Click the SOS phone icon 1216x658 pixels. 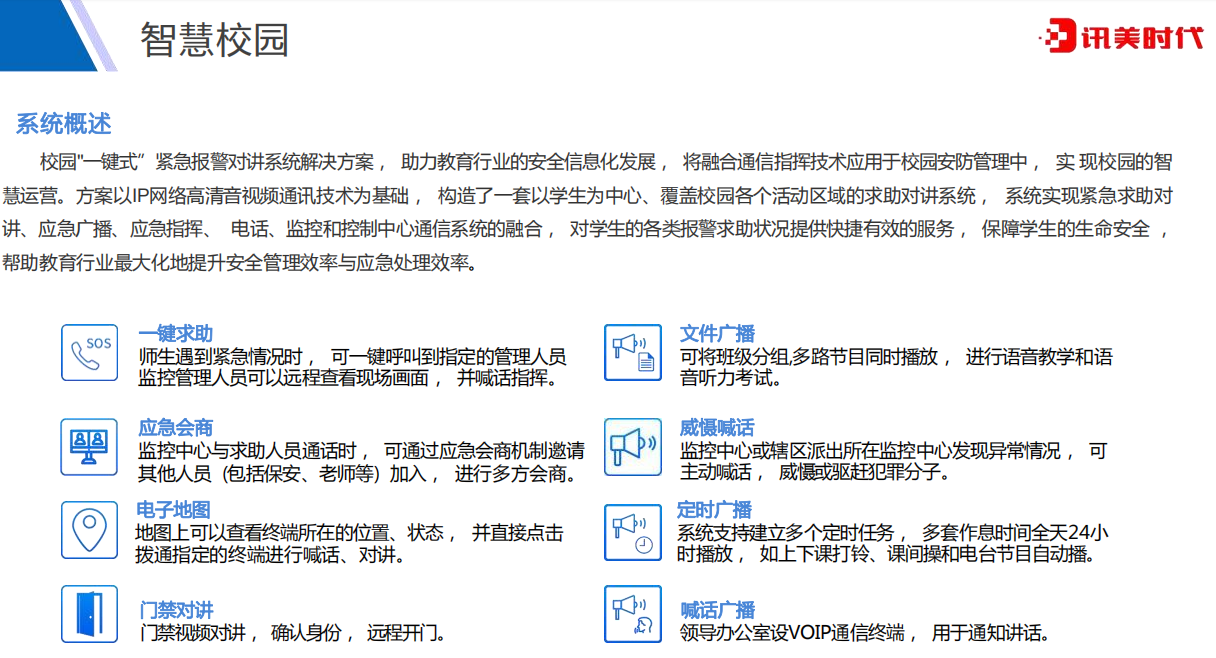pyautogui.click(x=89, y=352)
